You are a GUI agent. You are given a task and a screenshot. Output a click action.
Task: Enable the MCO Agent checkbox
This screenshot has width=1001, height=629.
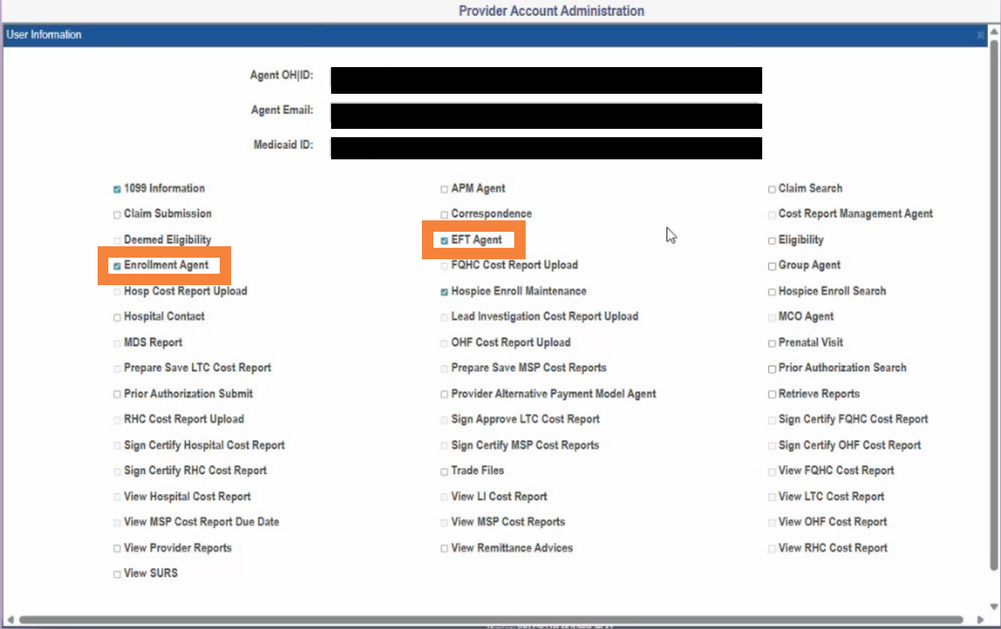[772, 317]
